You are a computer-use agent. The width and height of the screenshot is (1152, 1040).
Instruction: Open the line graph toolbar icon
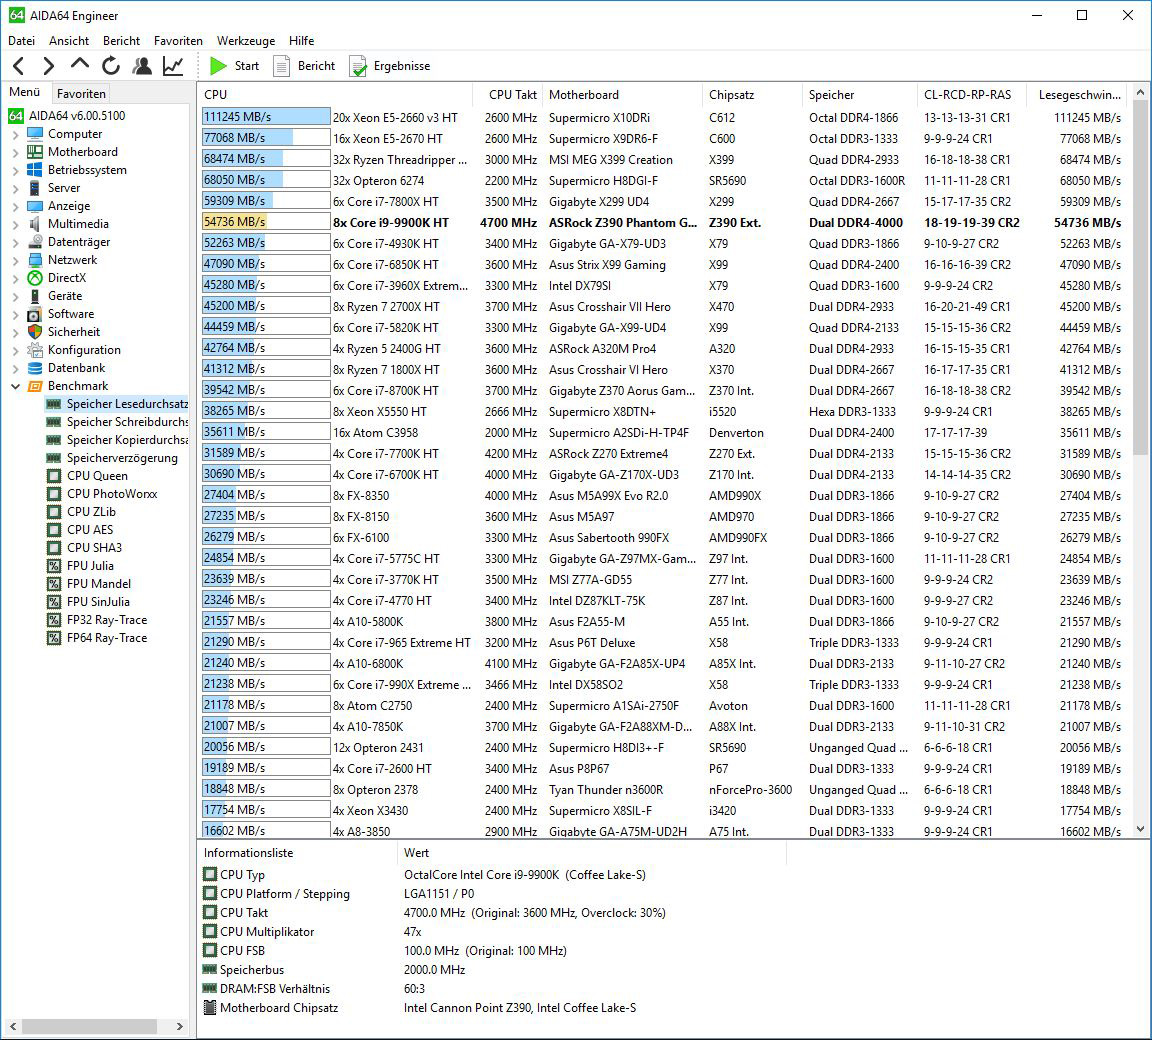[x=173, y=66]
